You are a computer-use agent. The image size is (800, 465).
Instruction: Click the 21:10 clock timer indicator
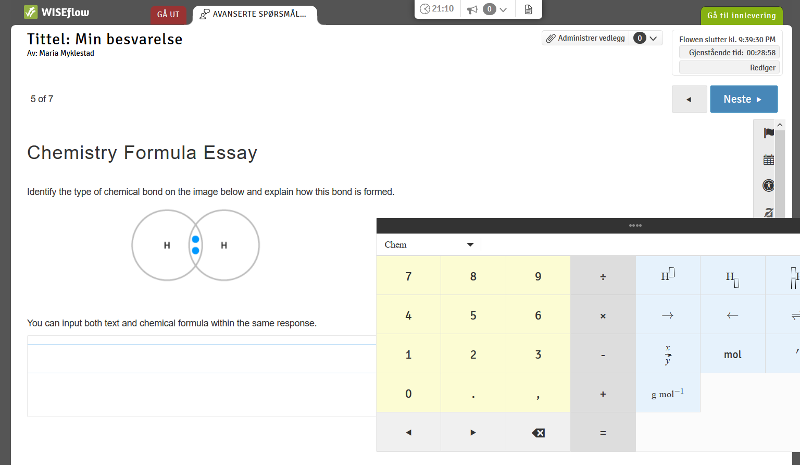pyautogui.click(x=437, y=9)
